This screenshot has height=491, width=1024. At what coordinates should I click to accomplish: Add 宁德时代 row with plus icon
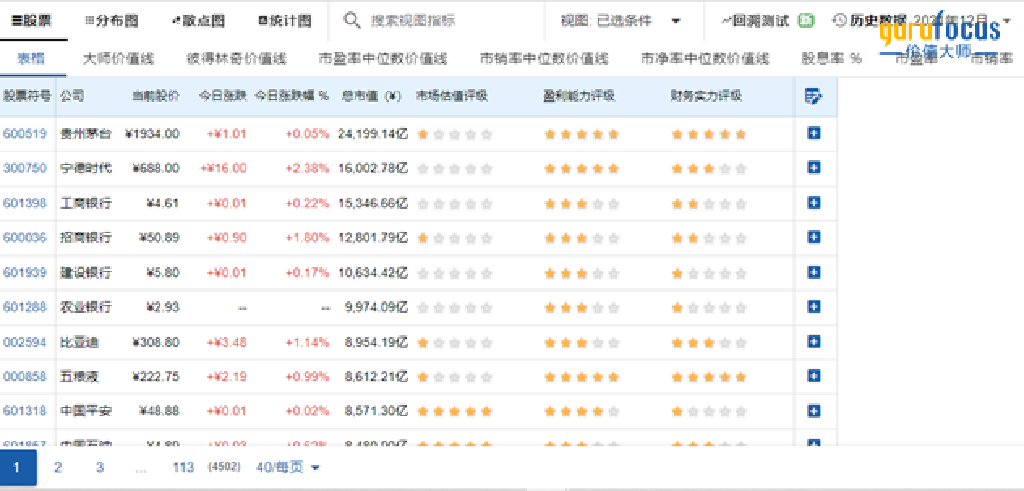(814, 168)
